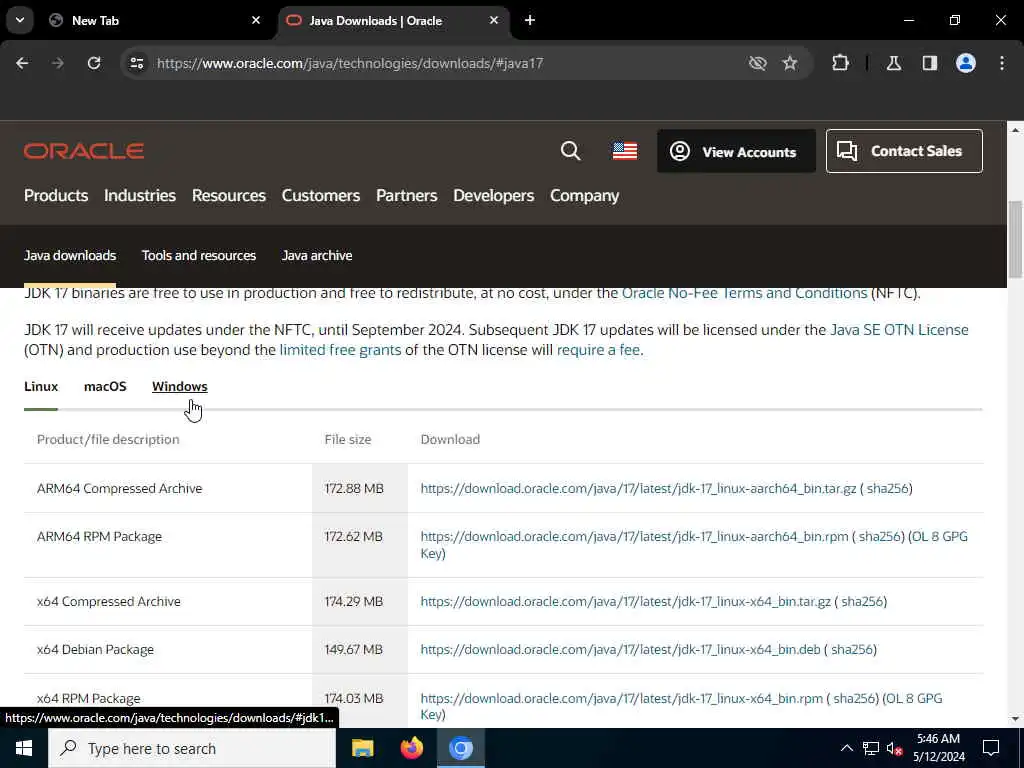Open sha256 link for ARM64 Compressed Archive
1024x768 pixels.
point(888,488)
